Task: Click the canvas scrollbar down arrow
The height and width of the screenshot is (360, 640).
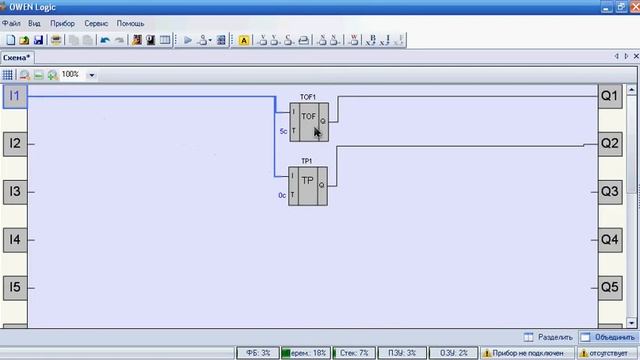Action: pyautogui.click(x=631, y=323)
